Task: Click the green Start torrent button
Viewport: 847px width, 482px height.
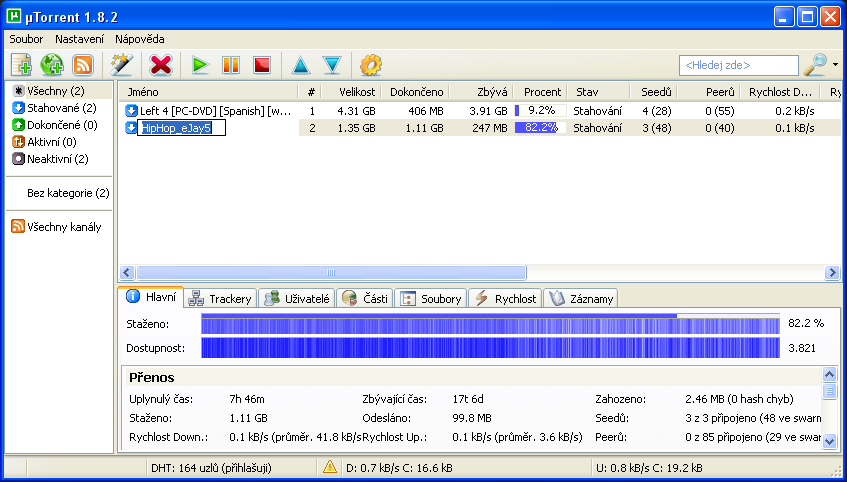Action: pos(200,65)
